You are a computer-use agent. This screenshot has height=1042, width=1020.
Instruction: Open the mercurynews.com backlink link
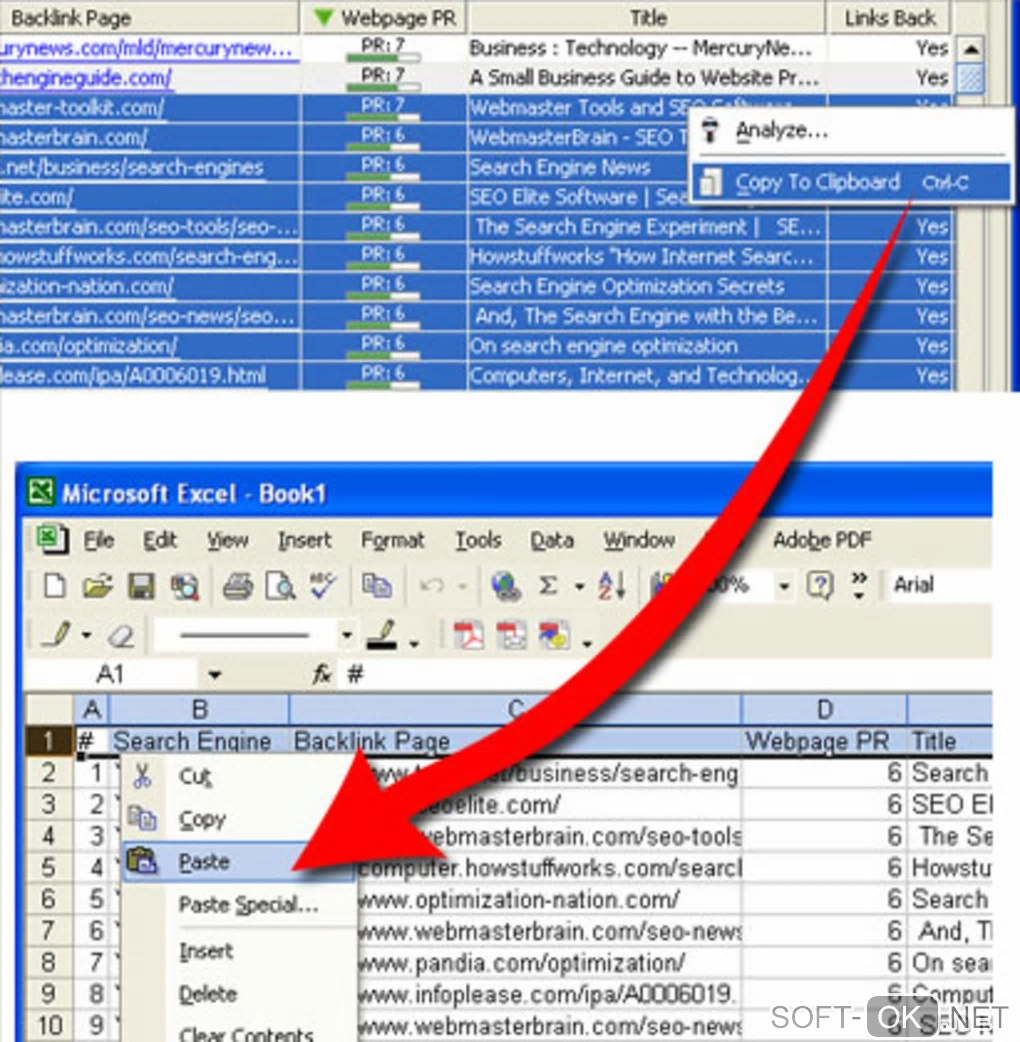146,49
